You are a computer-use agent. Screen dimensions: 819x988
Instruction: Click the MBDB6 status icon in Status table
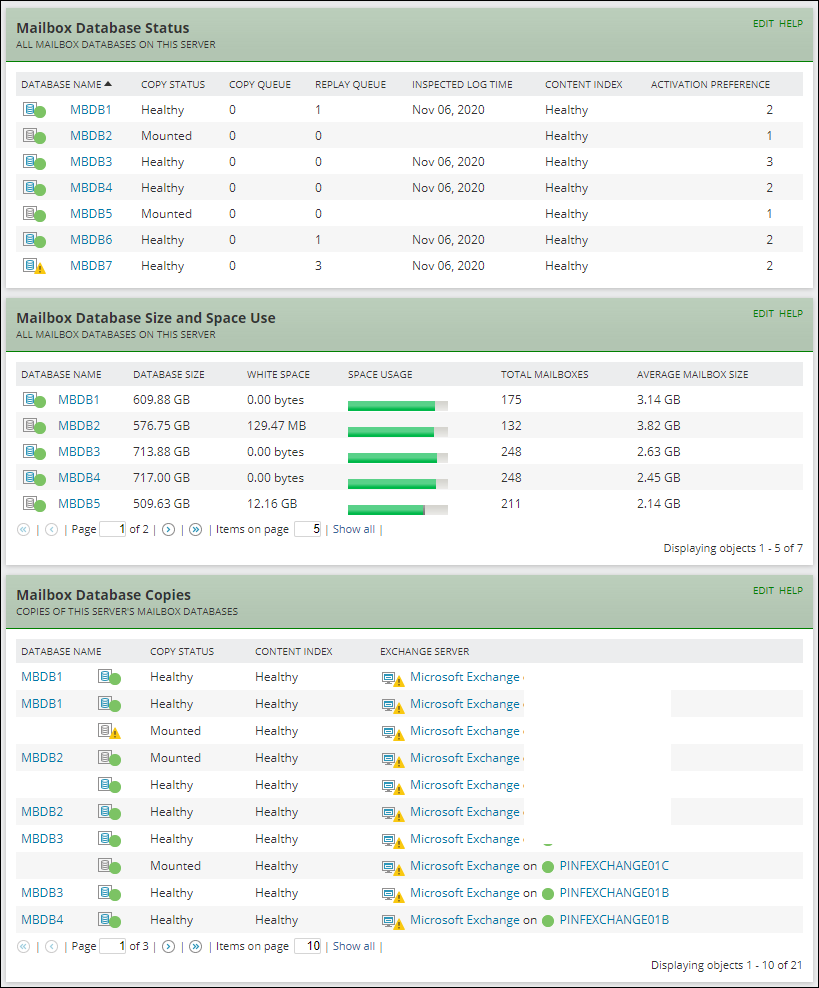pyautogui.click(x=34, y=240)
